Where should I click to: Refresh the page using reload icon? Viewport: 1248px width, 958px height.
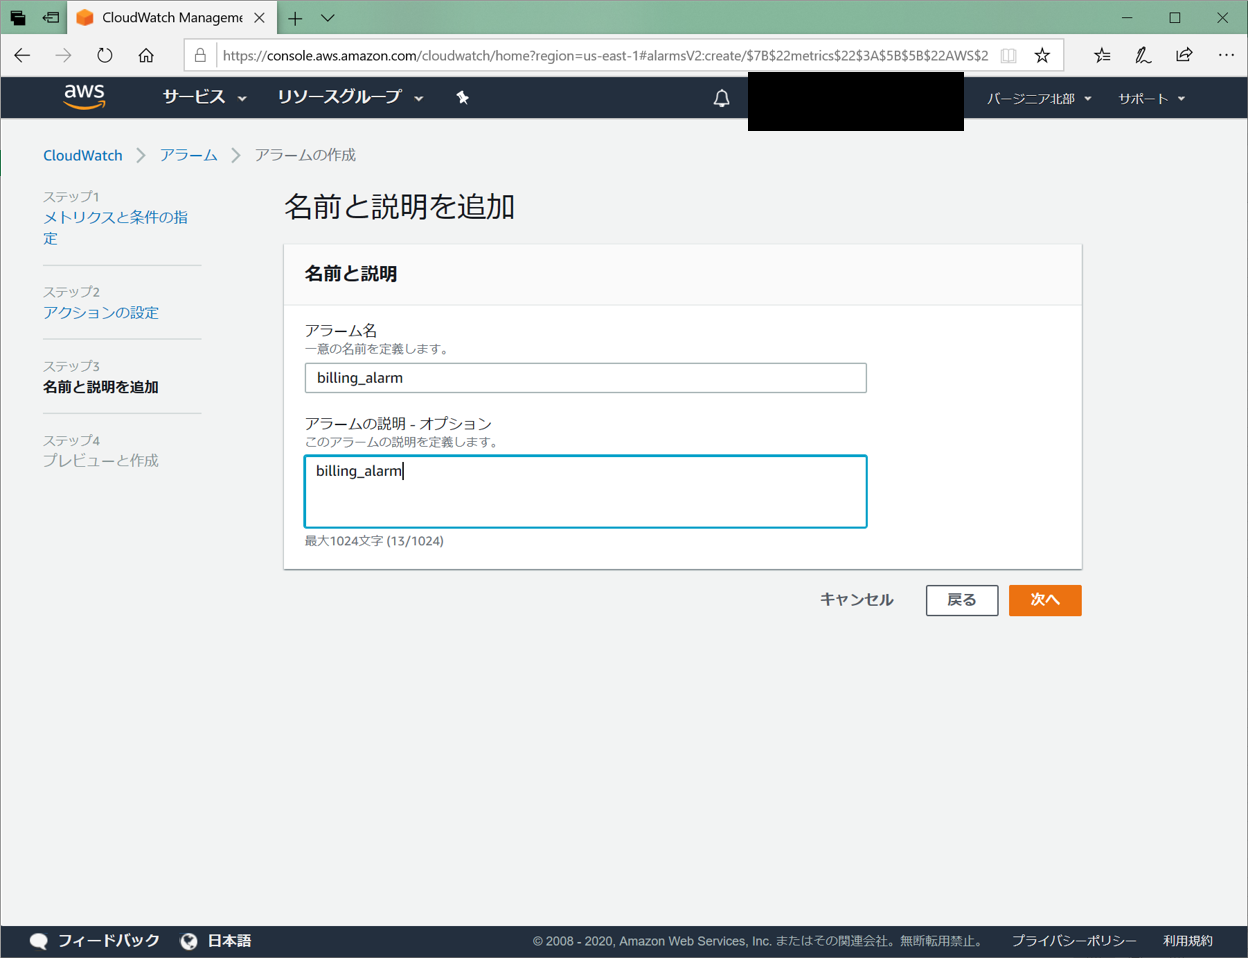tap(105, 55)
